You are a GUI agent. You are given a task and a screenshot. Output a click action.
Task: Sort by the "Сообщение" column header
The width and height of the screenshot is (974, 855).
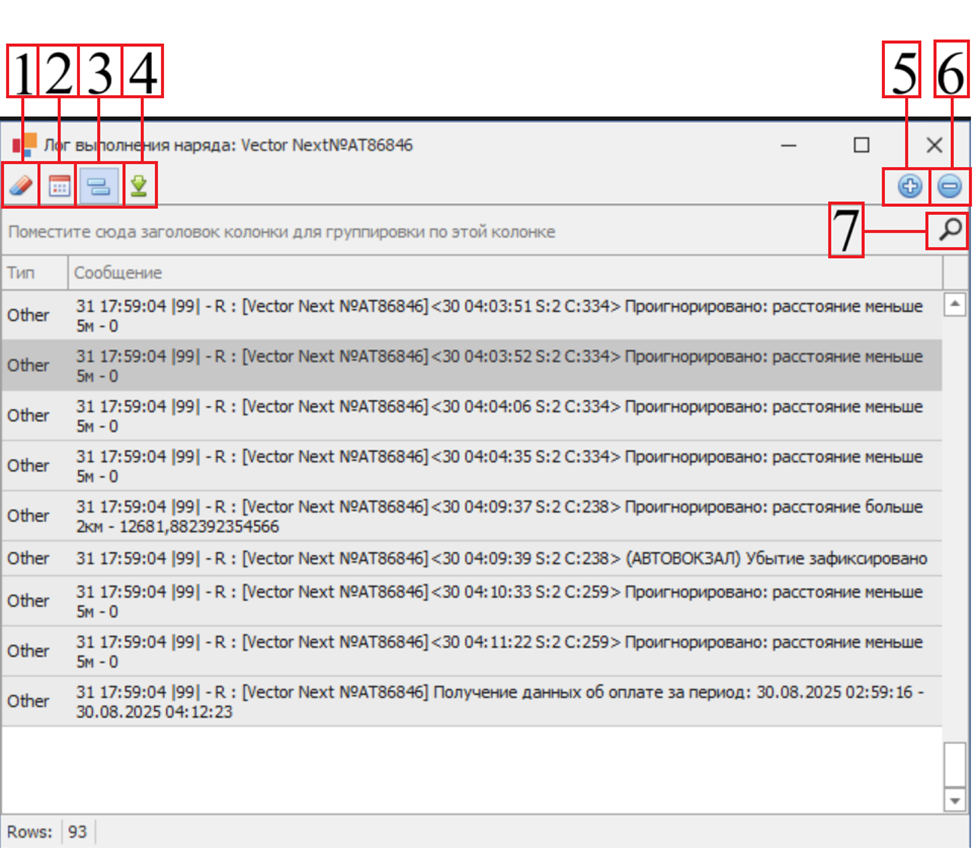pyautogui.click(x=500, y=273)
